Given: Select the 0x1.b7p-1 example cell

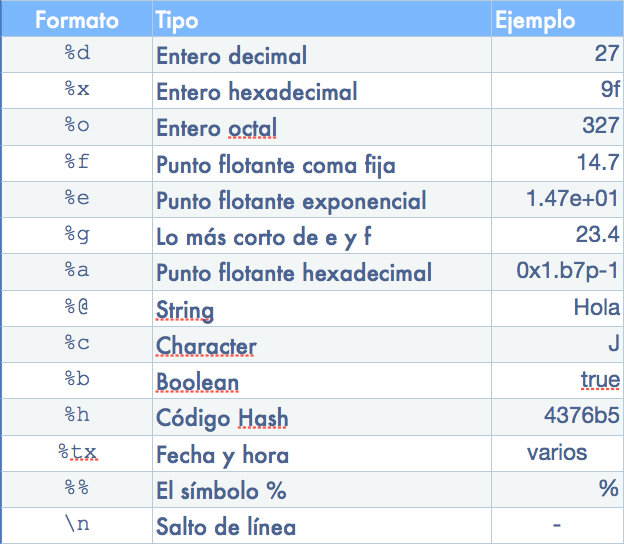Looking at the screenshot, I should pyautogui.click(x=558, y=272).
